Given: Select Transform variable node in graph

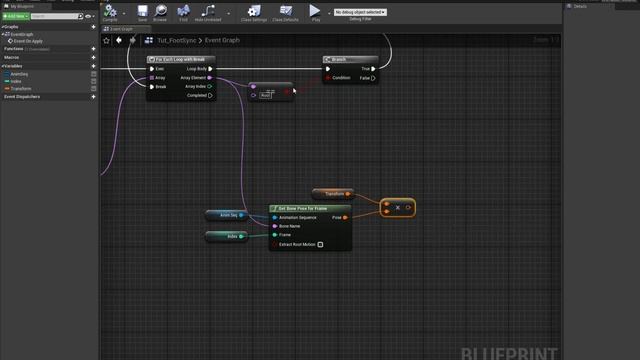Looking at the screenshot, I should click(333, 194).
